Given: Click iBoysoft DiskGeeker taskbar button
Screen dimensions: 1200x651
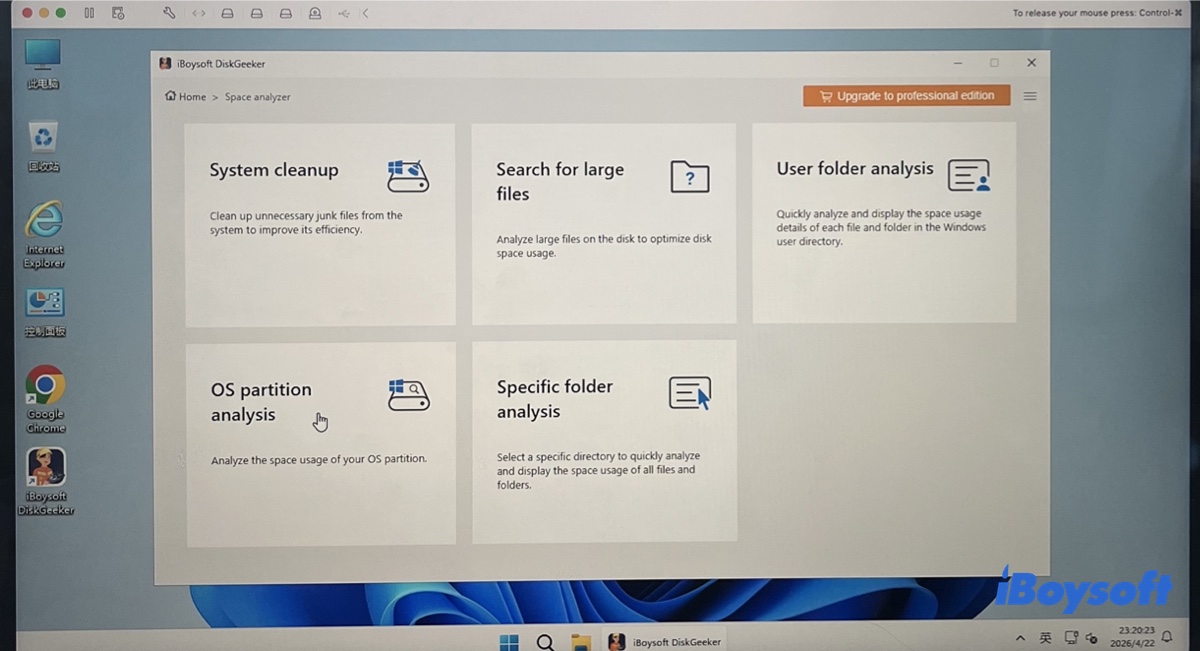Looking at the screenshot, I should click(x=664, y=642).
